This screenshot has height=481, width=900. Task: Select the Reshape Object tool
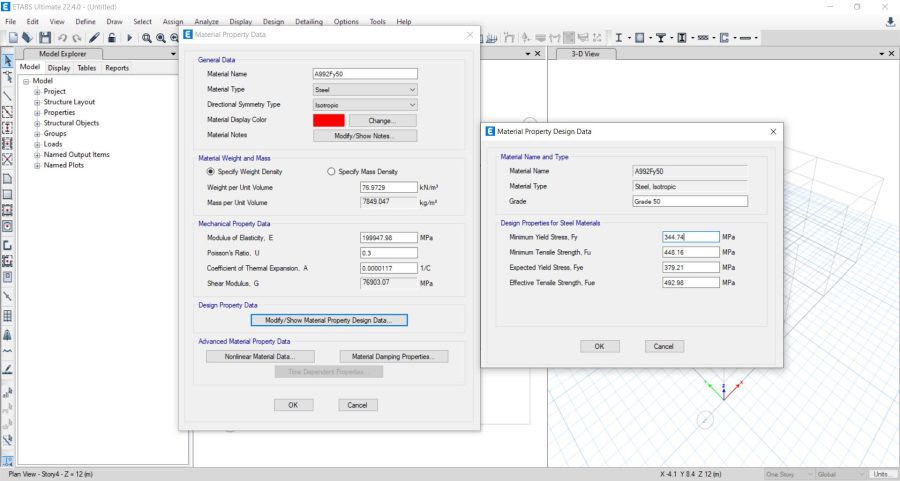coord(7,77)
